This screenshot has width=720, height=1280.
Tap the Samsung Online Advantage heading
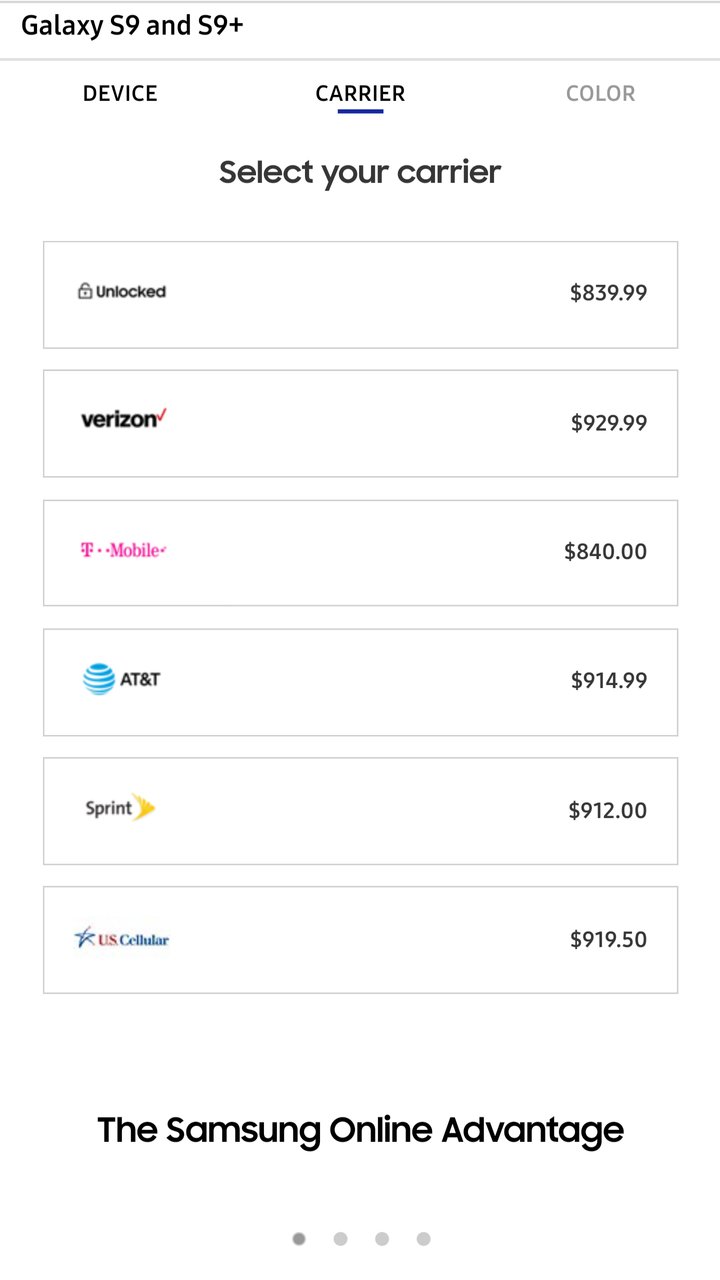tap(360, 1130)
